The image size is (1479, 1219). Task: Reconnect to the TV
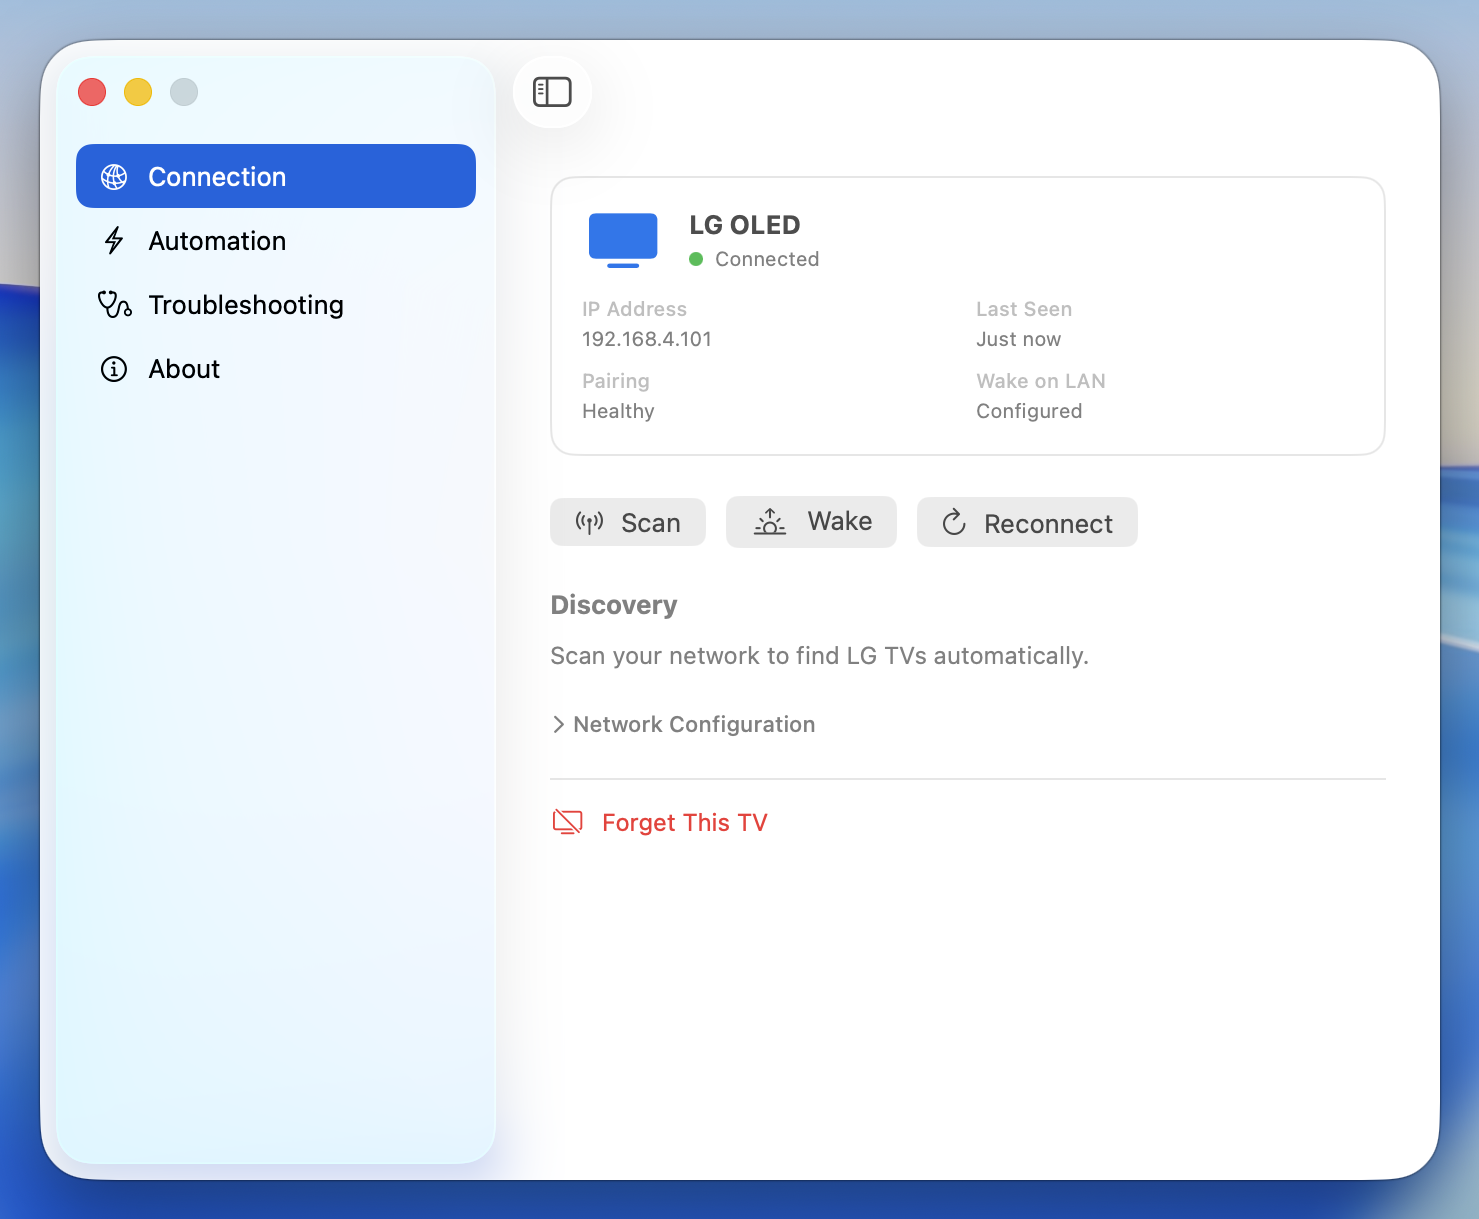click(1027, 522)
